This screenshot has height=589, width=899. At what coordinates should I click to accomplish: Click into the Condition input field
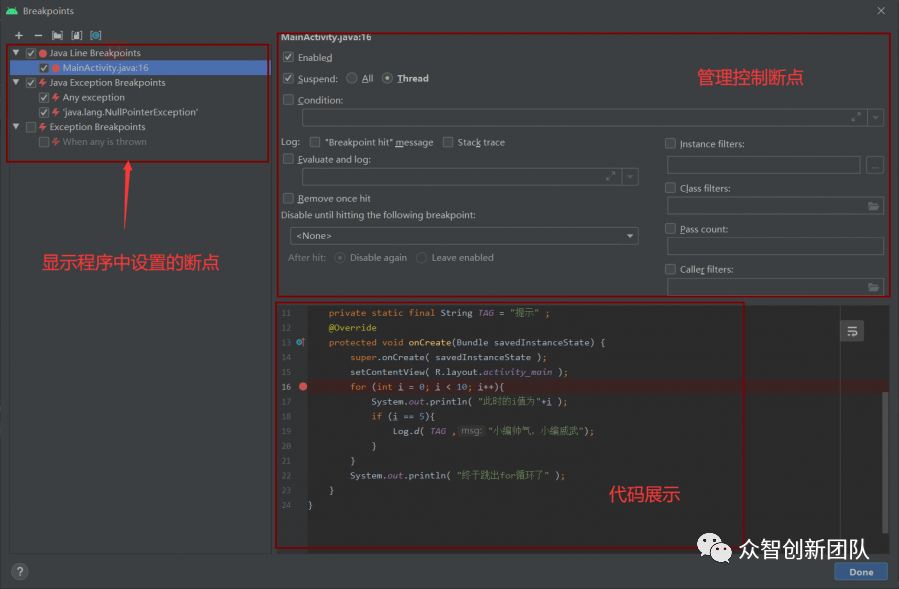[x=576, y=118]
